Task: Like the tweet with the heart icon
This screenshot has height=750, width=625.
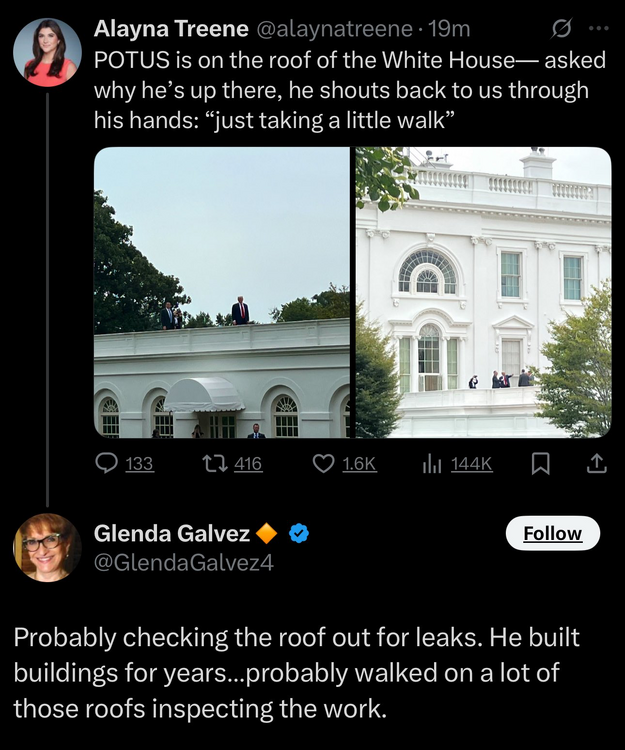Action: [323, 464]
